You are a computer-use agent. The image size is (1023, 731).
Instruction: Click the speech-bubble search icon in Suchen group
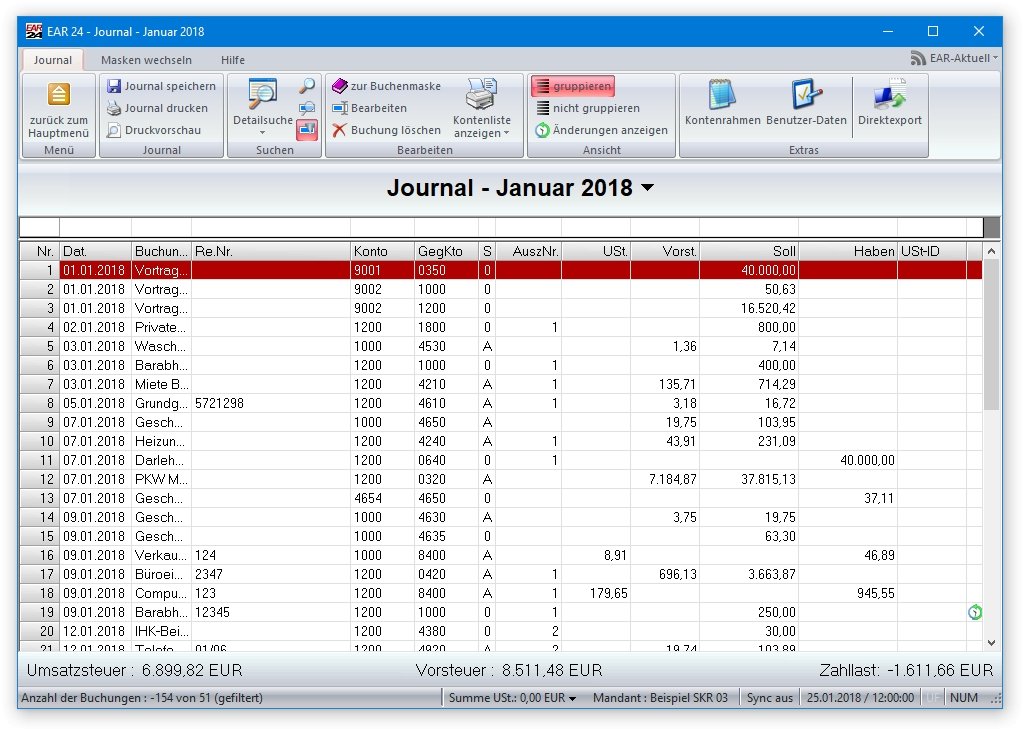tap(307, 108)
